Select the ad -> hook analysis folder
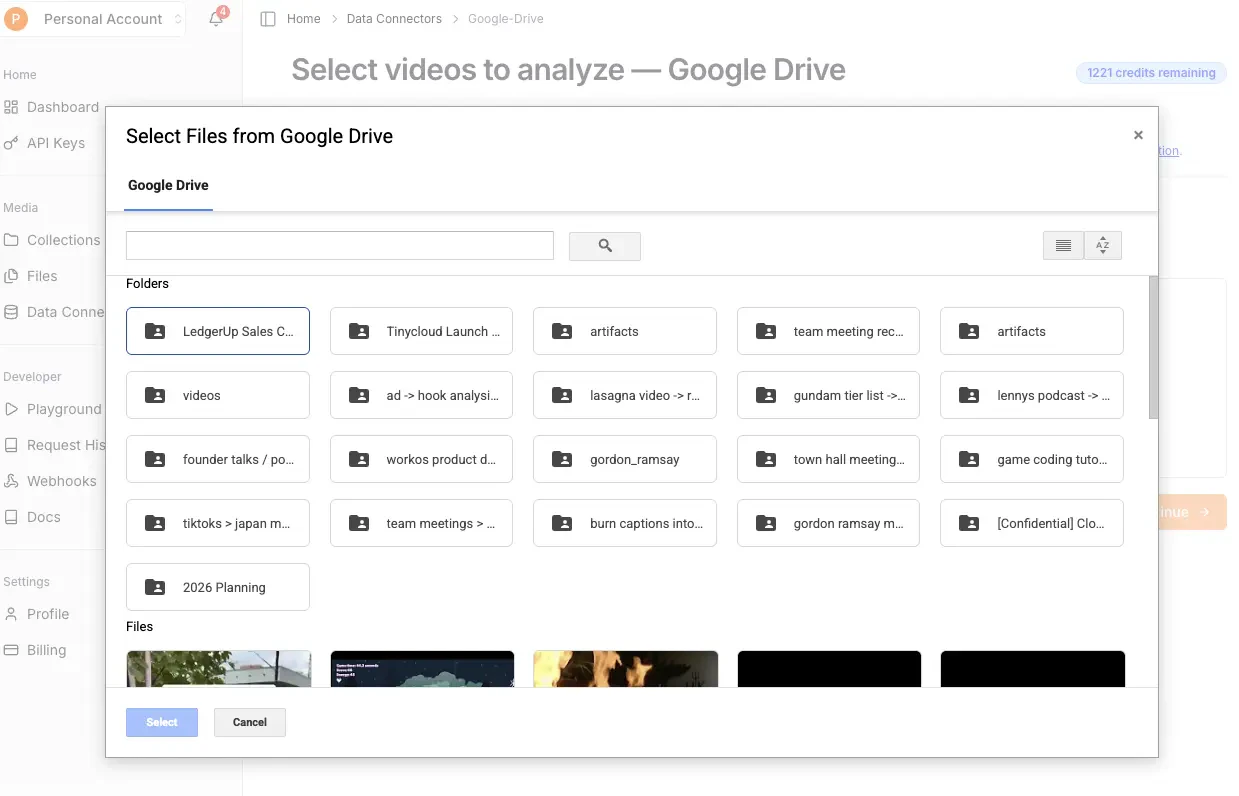The image size is (1239, 796). click(421, 395)
